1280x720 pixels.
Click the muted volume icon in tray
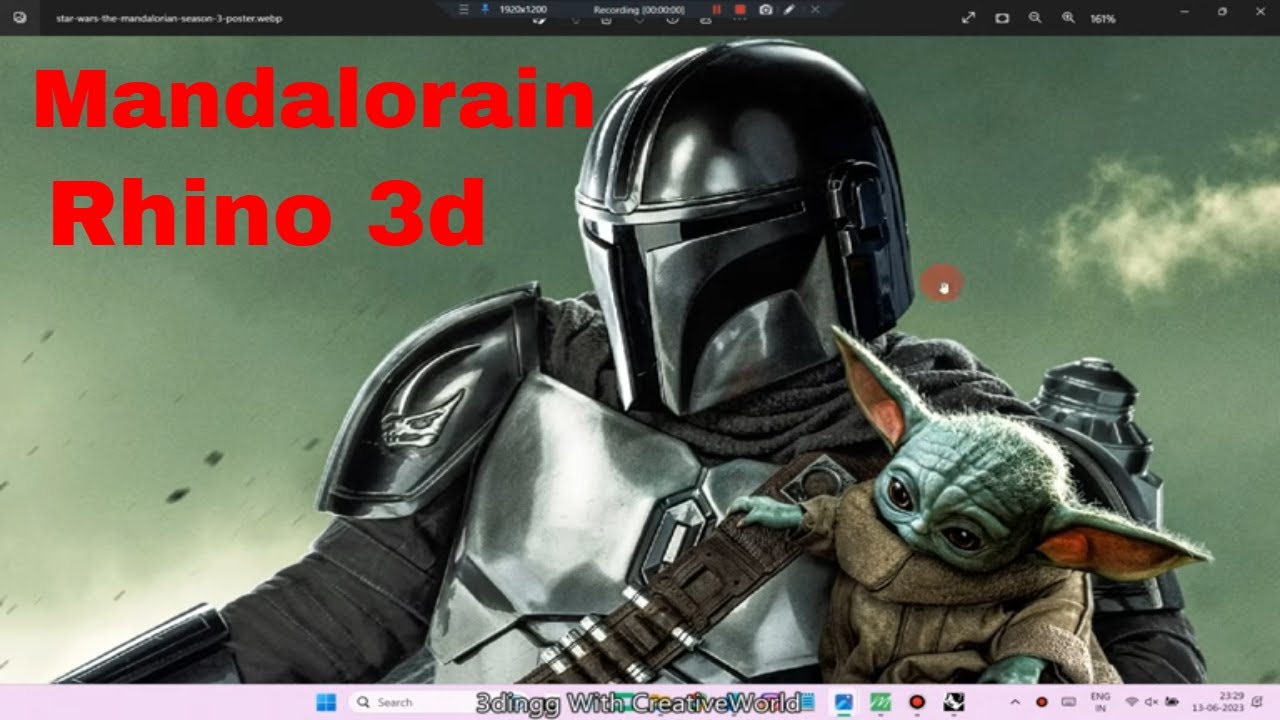click(1151, 702)
